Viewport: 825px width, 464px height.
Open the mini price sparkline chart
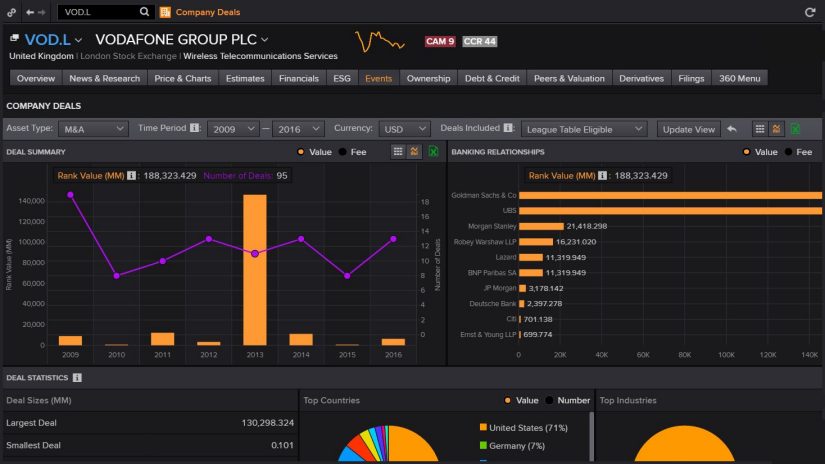pyautogui.click(x=380, y=41)
